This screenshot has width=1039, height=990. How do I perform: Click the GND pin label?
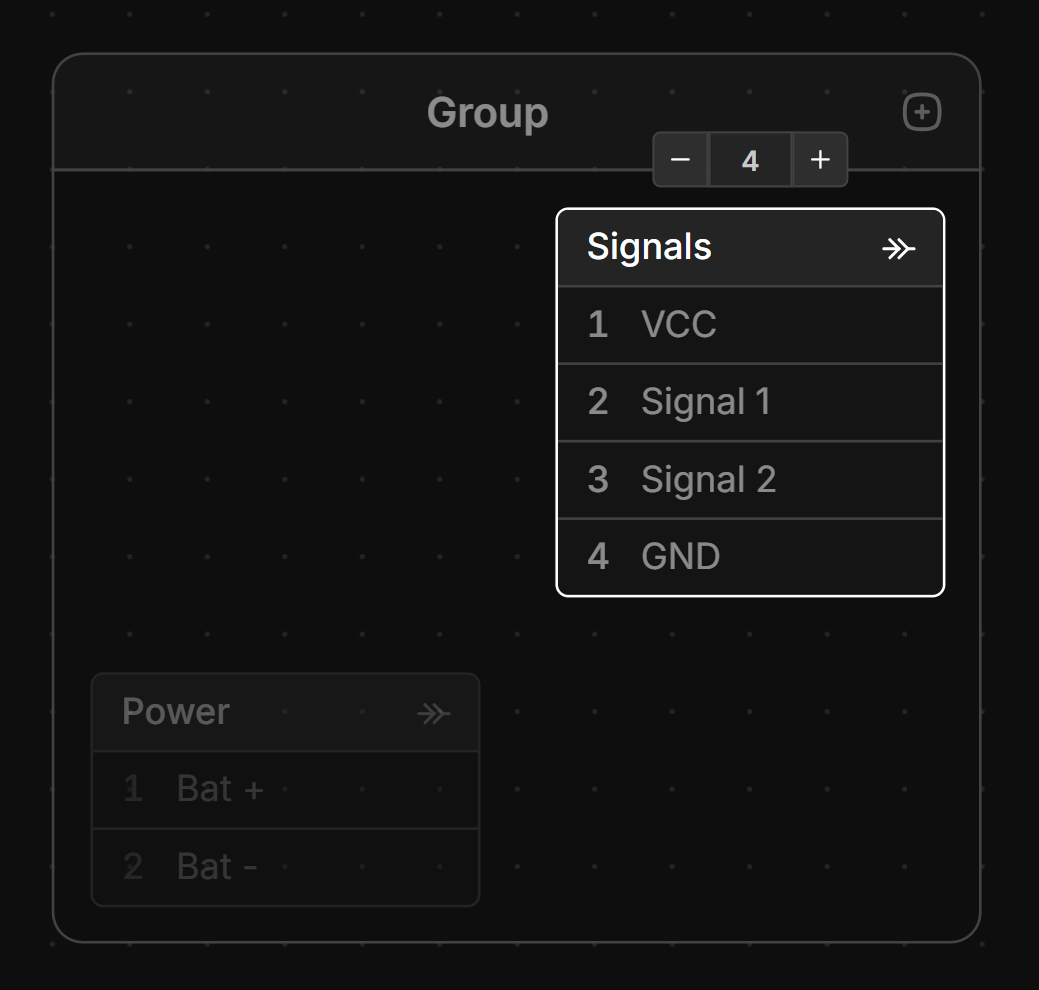pyautogui.click(x=681, y=557)
